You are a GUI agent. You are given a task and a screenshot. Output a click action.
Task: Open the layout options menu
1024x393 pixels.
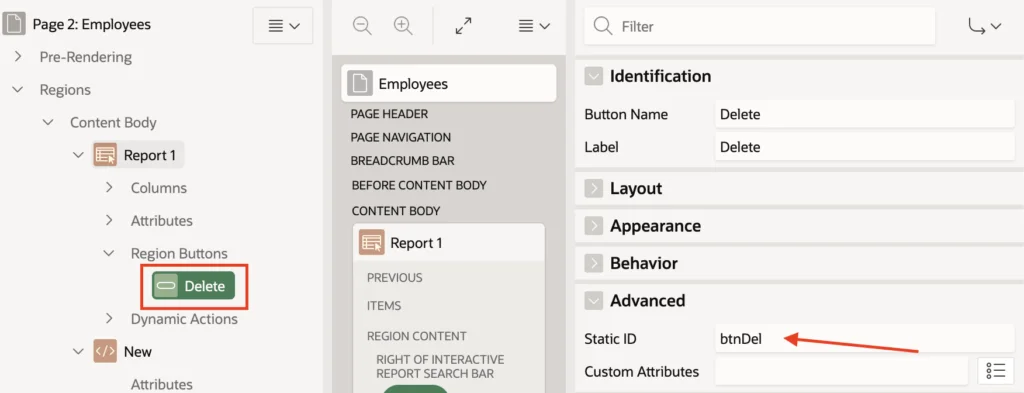[534, 26]
